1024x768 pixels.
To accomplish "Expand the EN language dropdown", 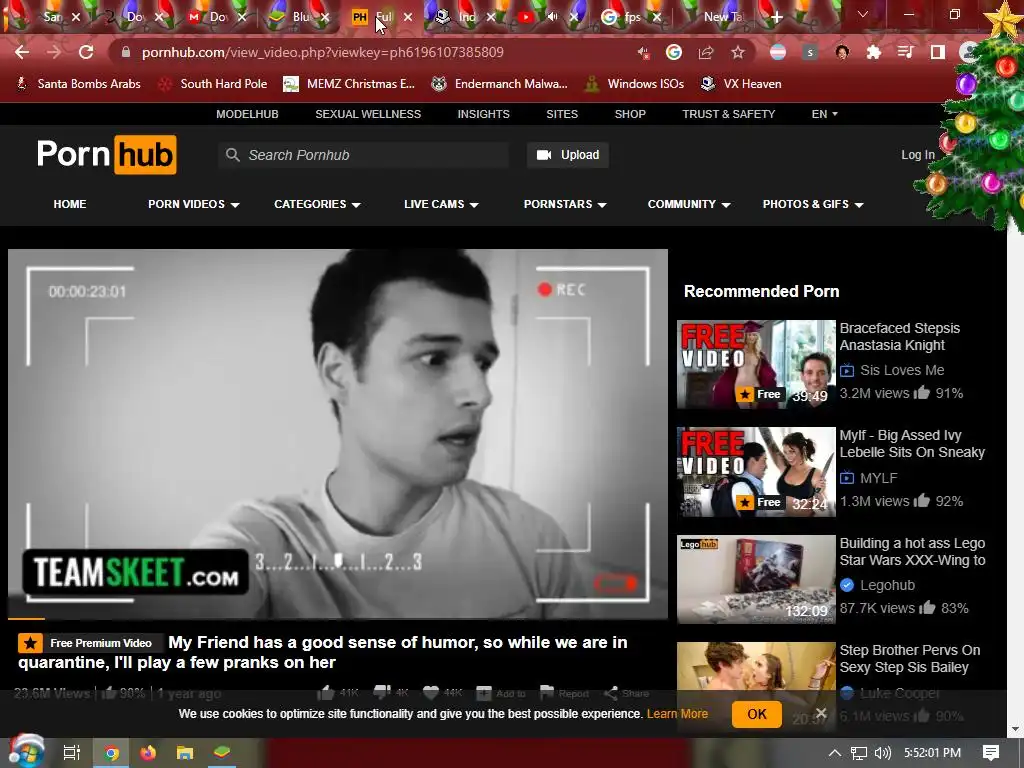I will [824, 114].
